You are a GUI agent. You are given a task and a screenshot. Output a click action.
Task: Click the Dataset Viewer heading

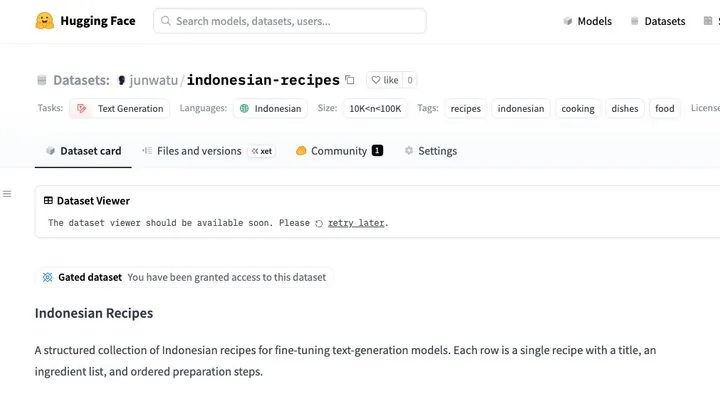click(x=93, y=201)
